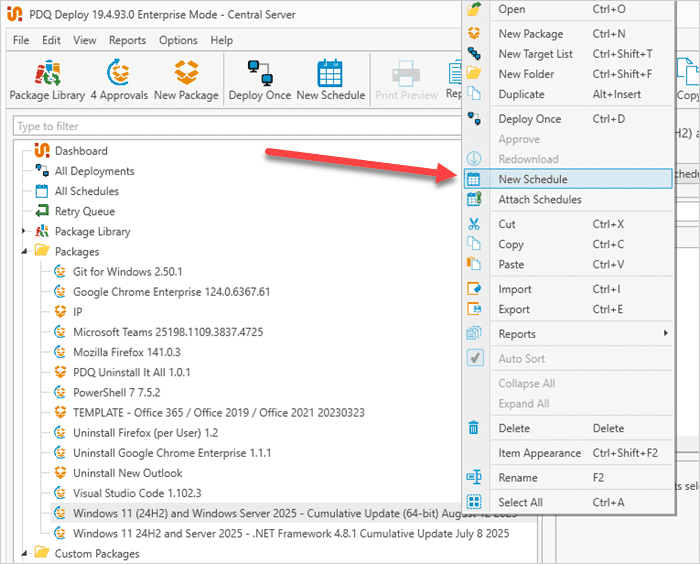Click the New Schedule toolbar icon
This screenshot has height=564, width=700.
tap(330, 73)
